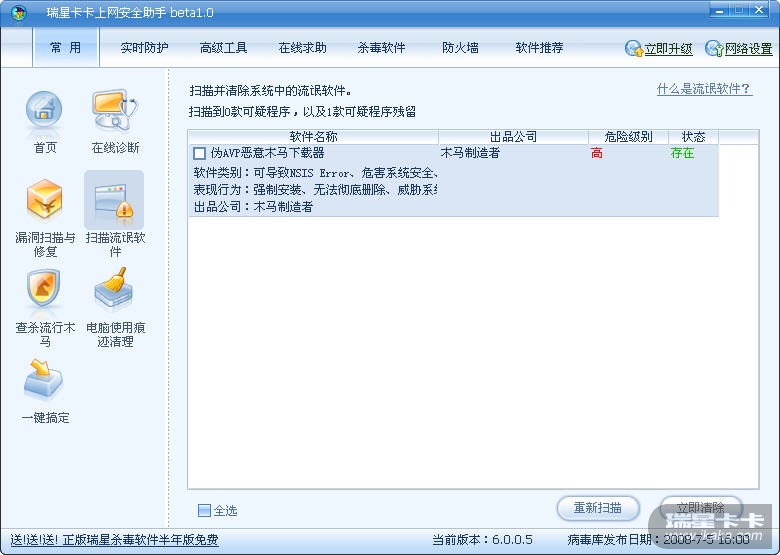Image resolution: width=780 pixels, height=555 pixels.
Task: Open 漏洞扫描与修复 vulnerability scan
Action: tap(44, 201)
